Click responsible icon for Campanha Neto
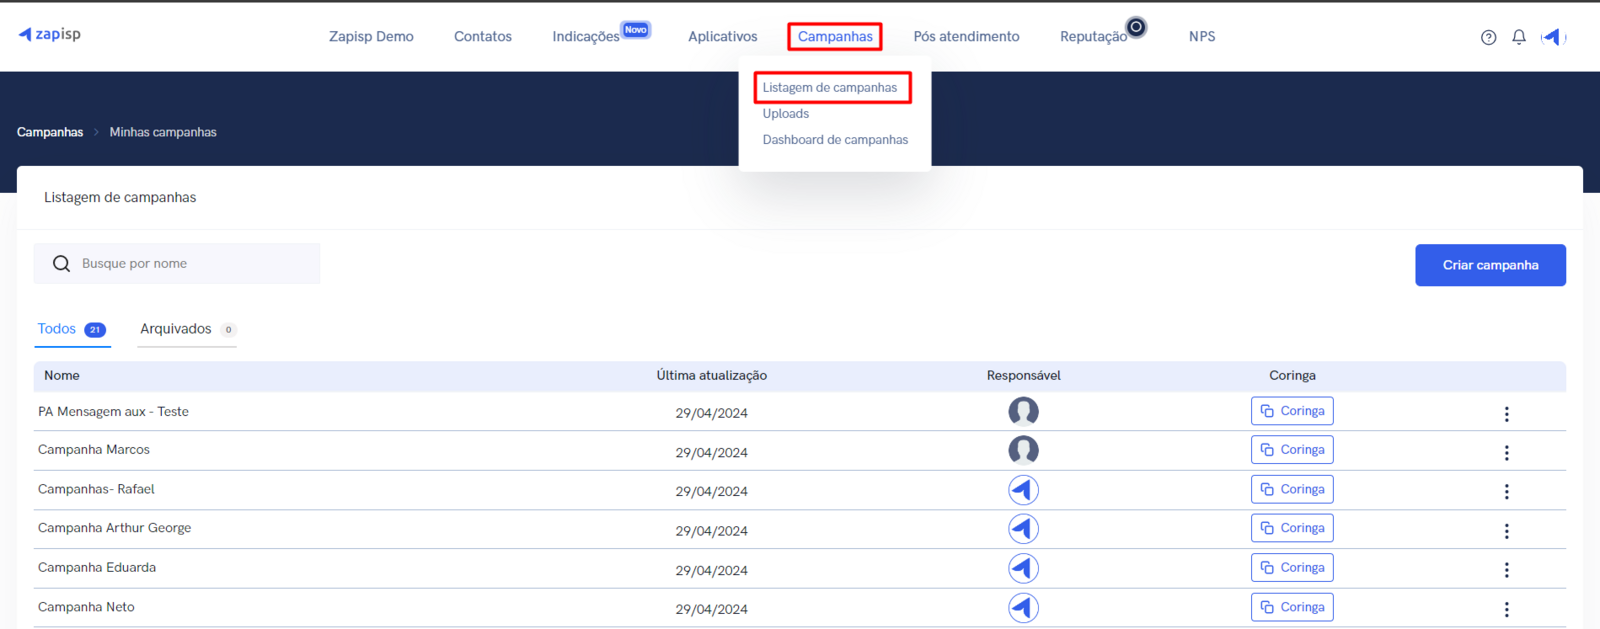Image resolution: width=1600 pixels, height=629 pixels. 1023,608
